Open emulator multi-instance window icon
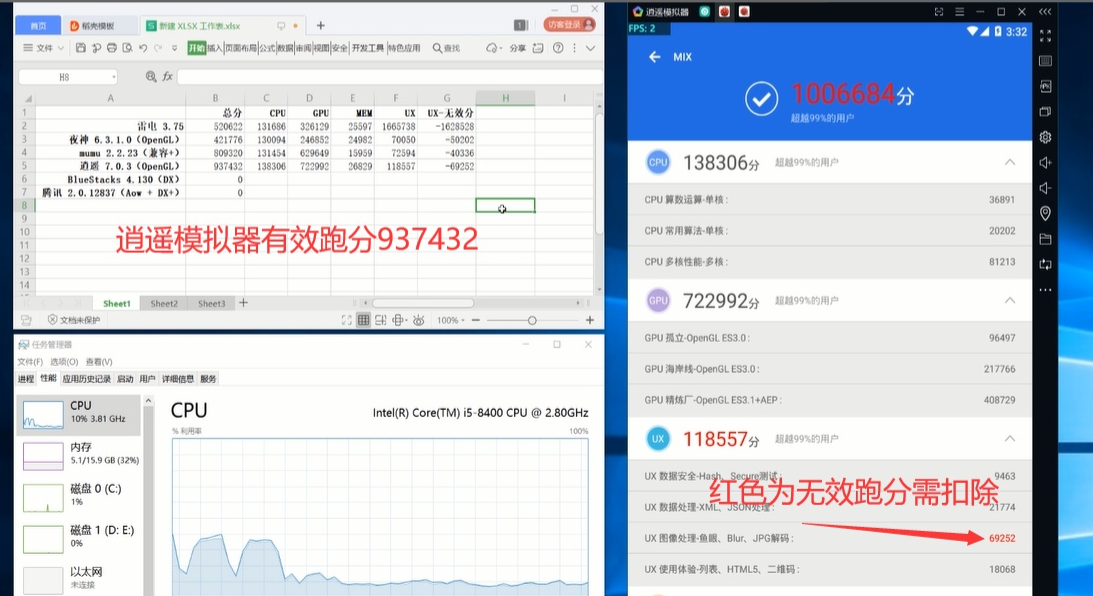This screenshot has width=1093, height=596. pyautogui.click(x=1045, y=112)
